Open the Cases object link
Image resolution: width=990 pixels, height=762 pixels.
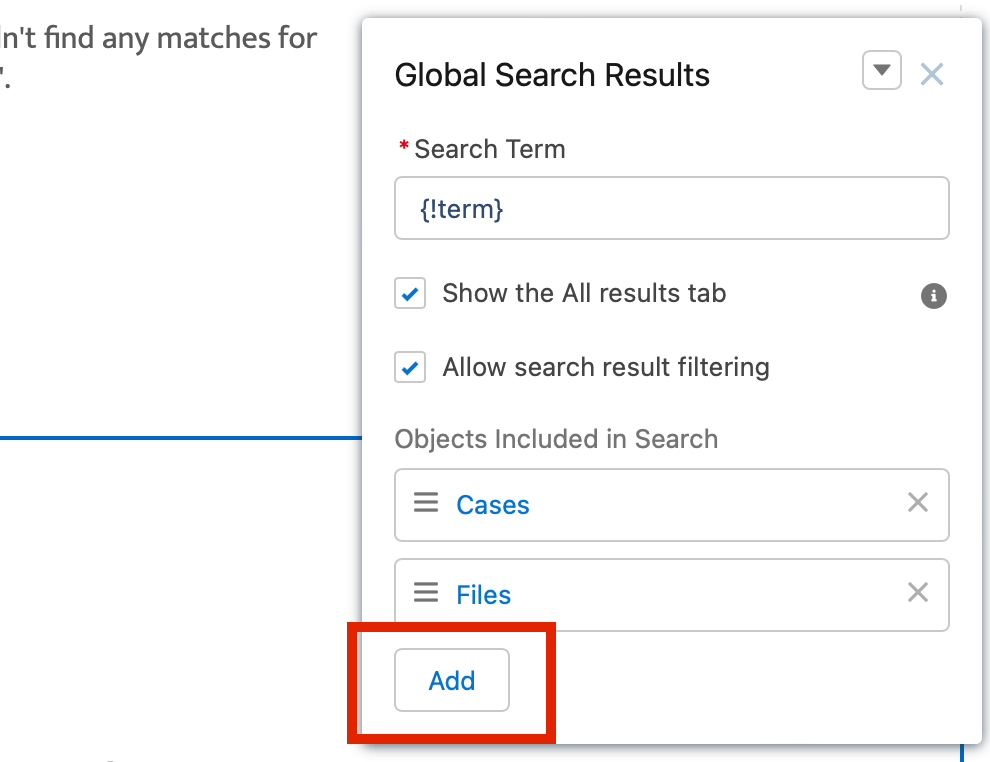[x=492, y=504]
